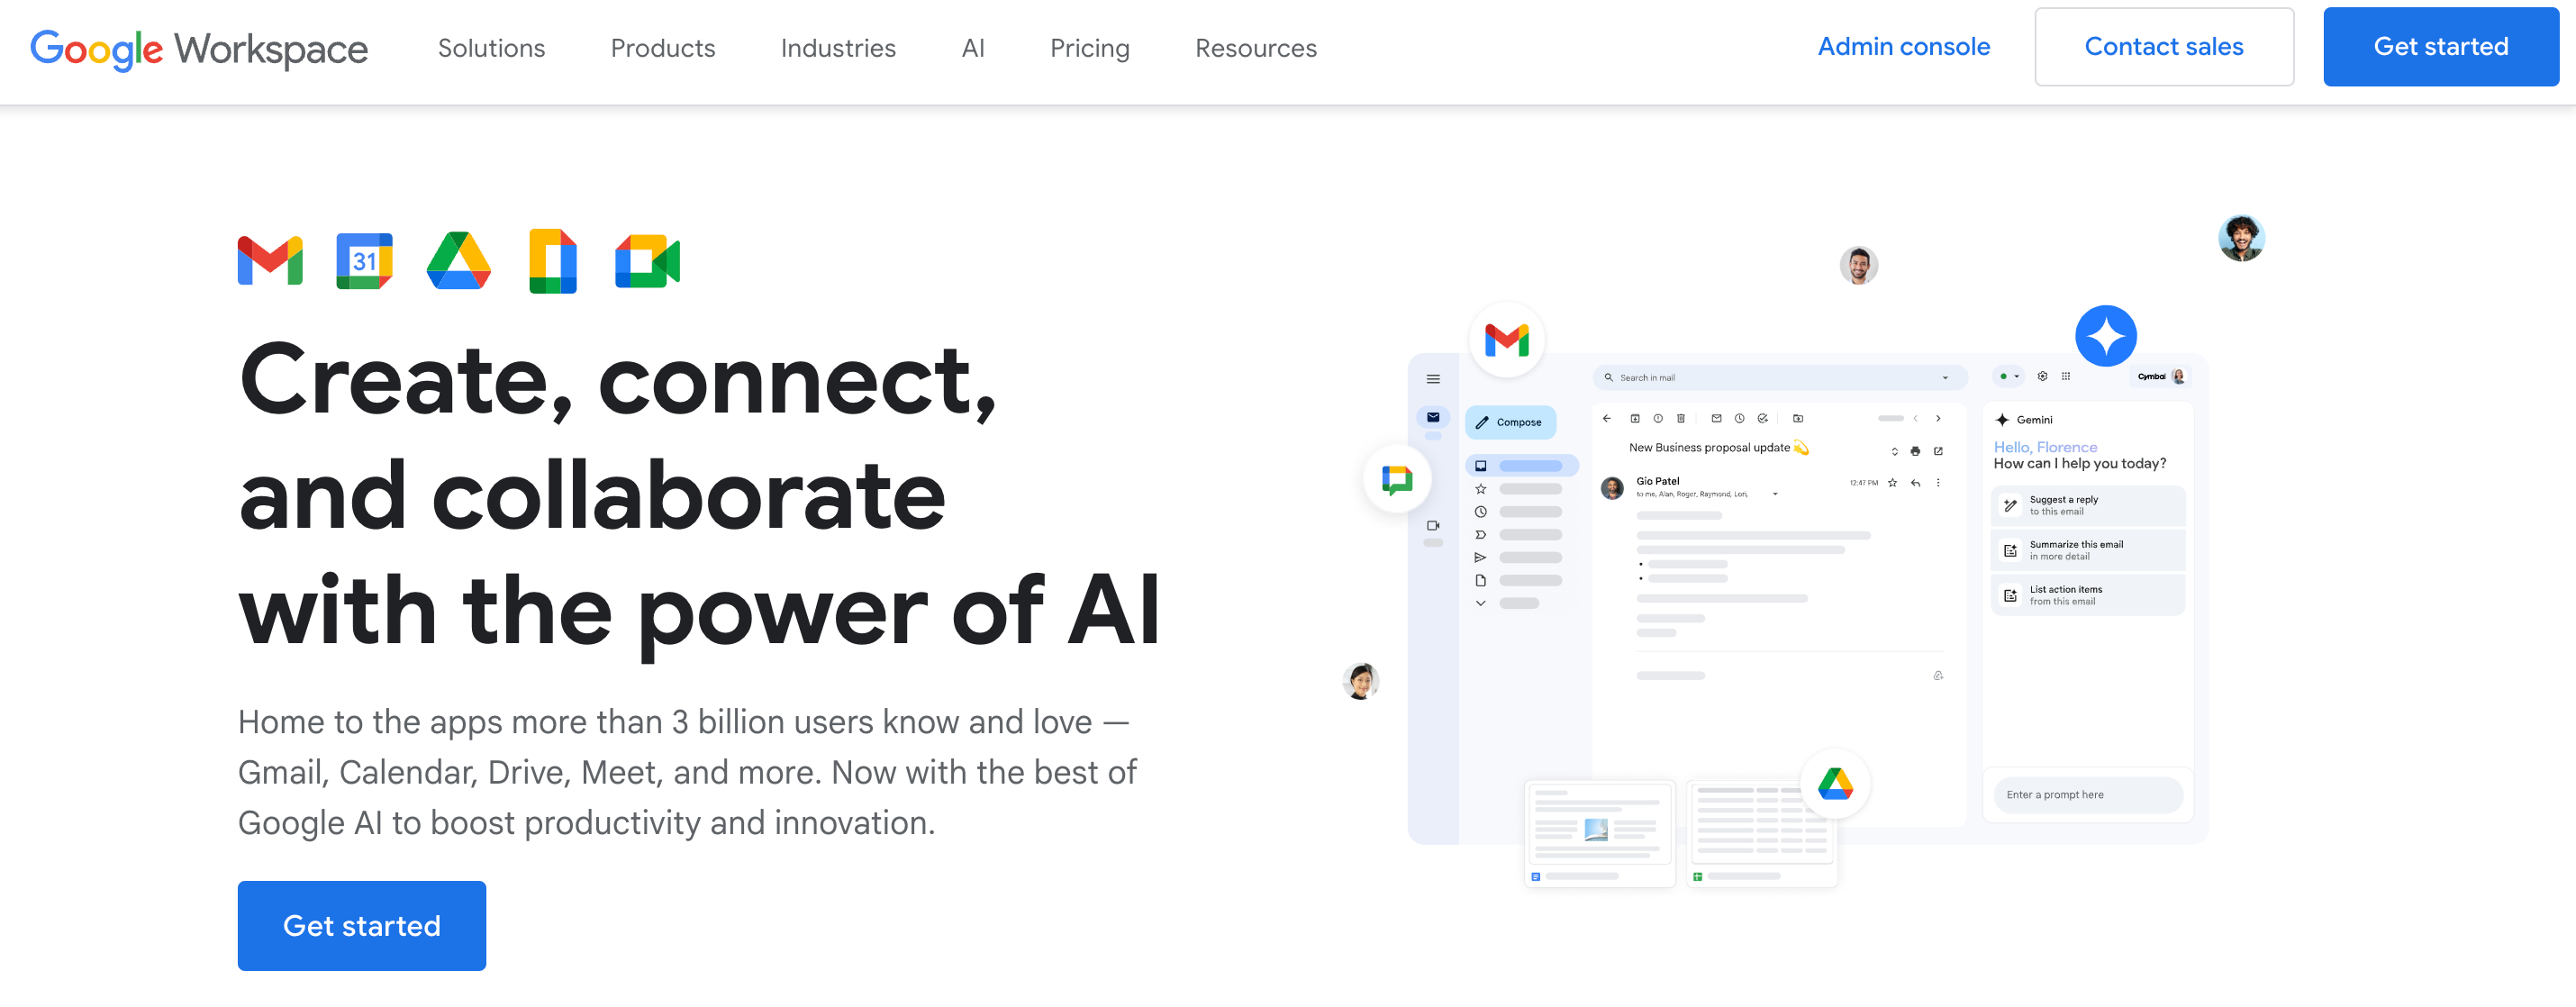
Task: Click the Sent arrow icon in folder list
Action: click(1481, 558)
